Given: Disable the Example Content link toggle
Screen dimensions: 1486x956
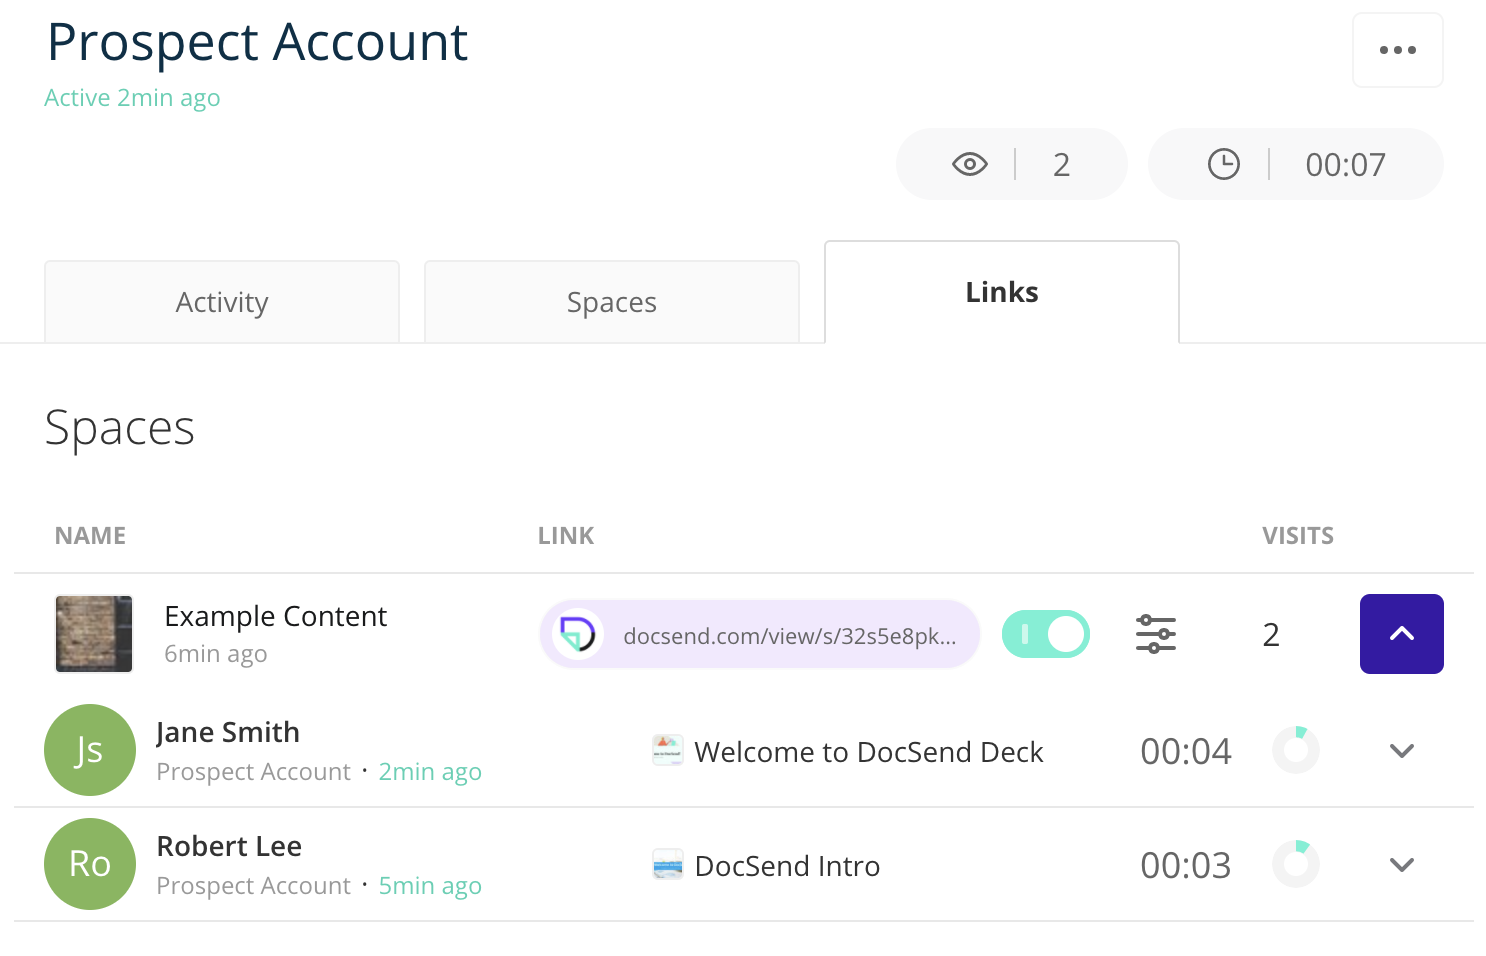Looking at the screenshot, I should [x=1045, y=634].
